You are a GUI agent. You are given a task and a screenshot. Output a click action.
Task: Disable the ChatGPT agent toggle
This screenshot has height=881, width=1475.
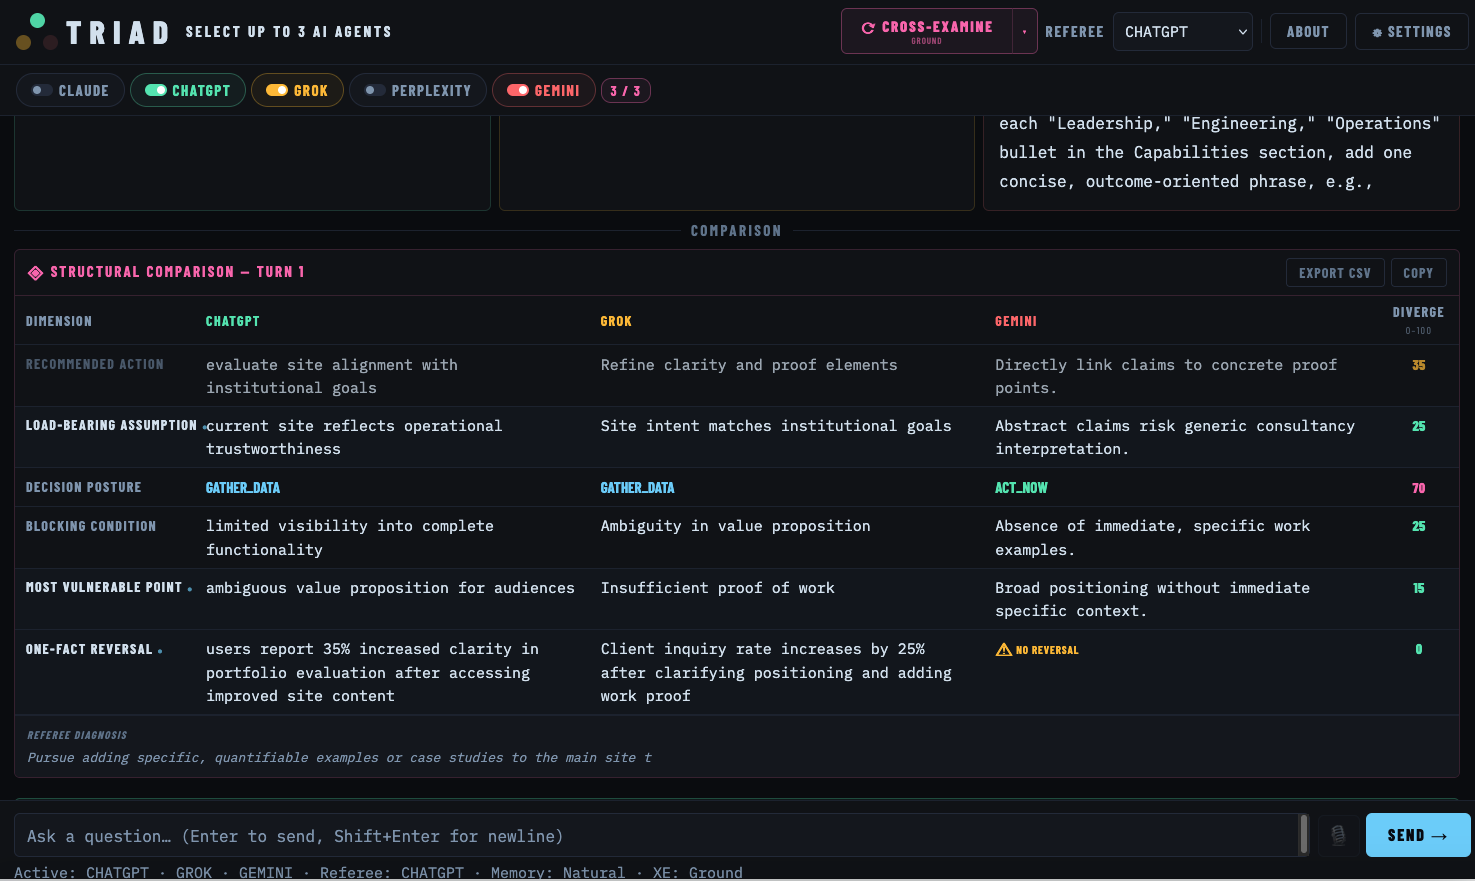(x=156, y=90)
